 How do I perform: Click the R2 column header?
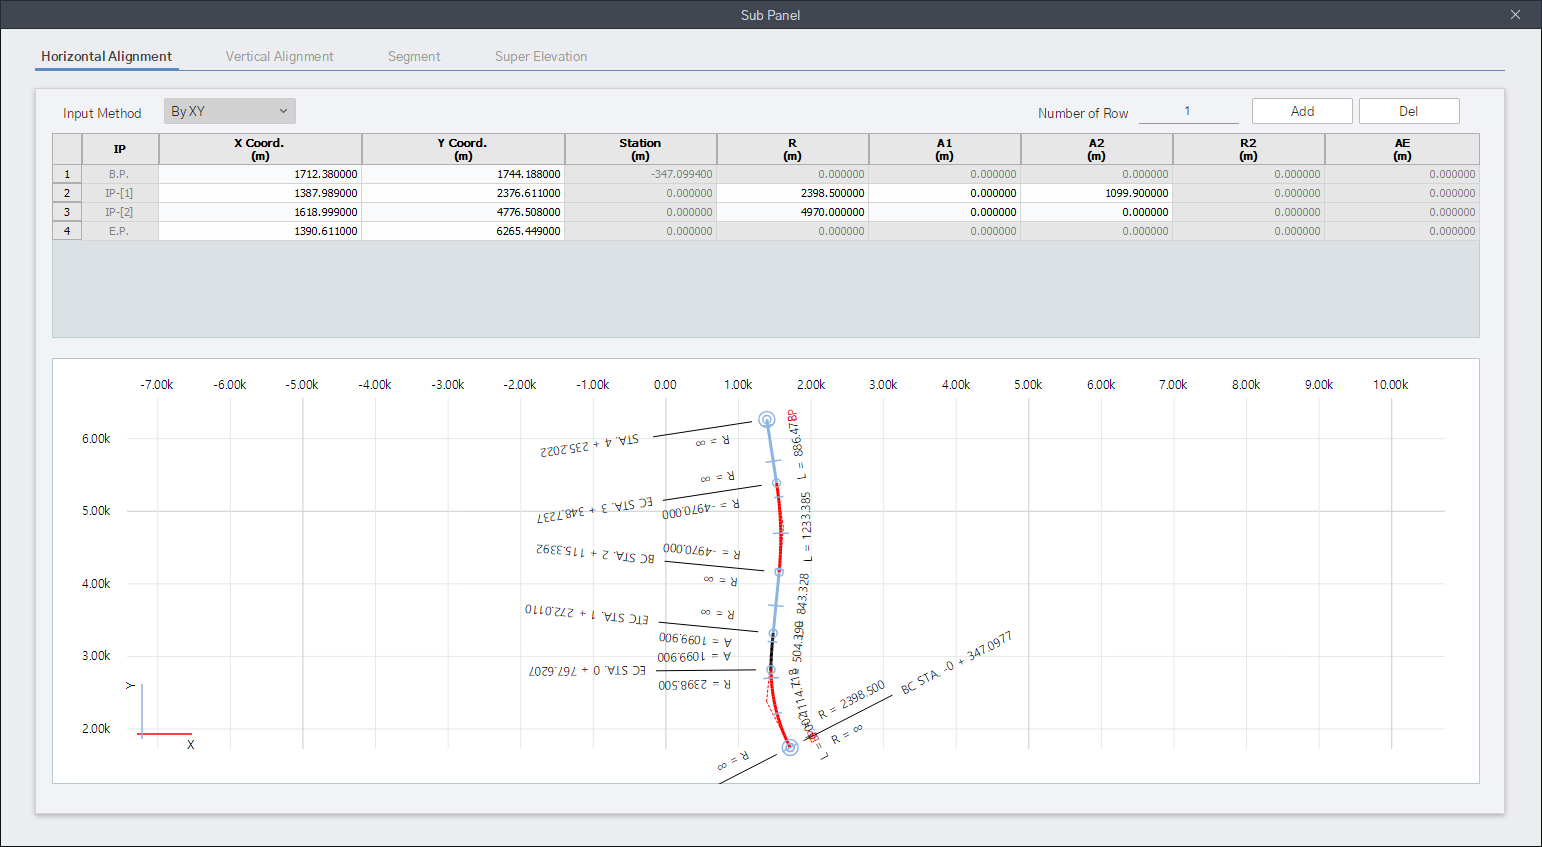[1249, 149]
